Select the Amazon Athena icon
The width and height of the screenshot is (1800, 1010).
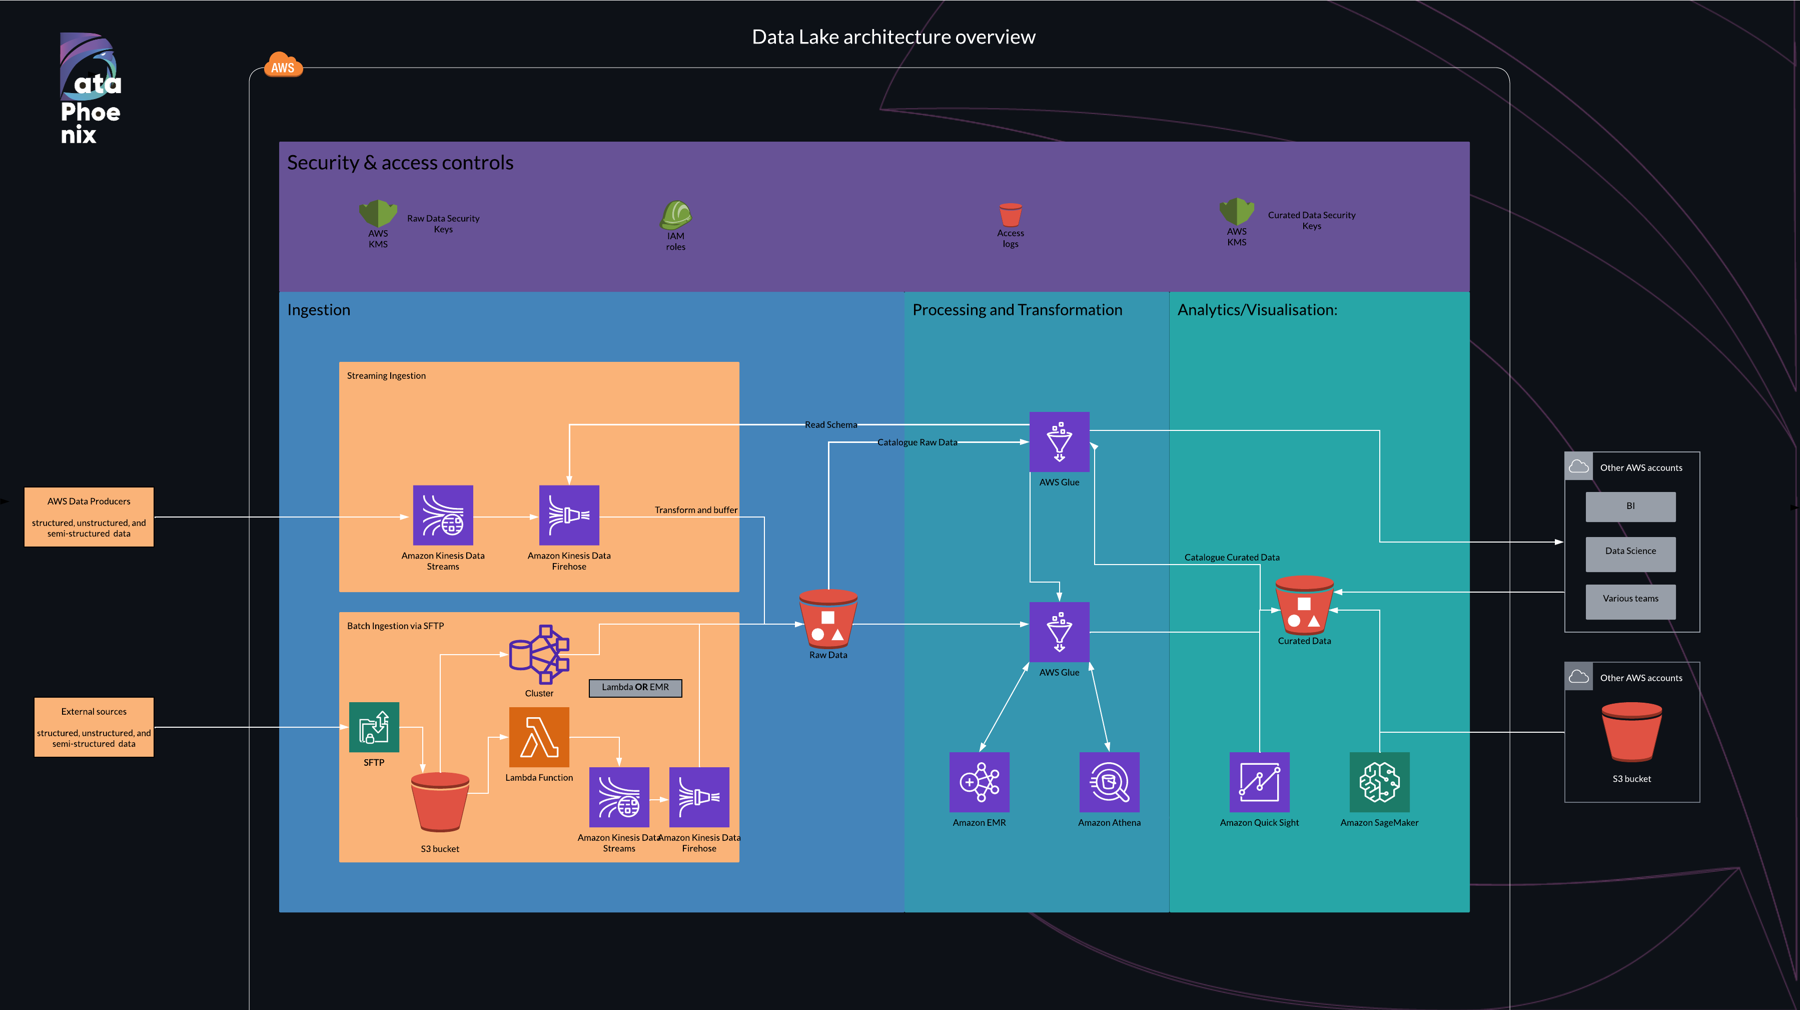[x=1109, y=782]
